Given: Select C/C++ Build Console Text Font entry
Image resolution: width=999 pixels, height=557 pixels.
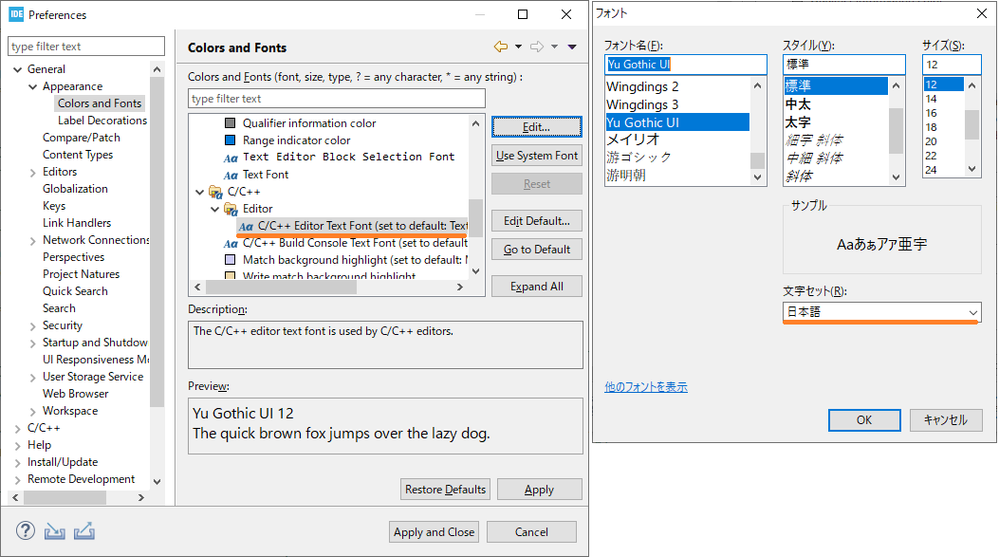Looking at the screenshot, I should [346, 243].
